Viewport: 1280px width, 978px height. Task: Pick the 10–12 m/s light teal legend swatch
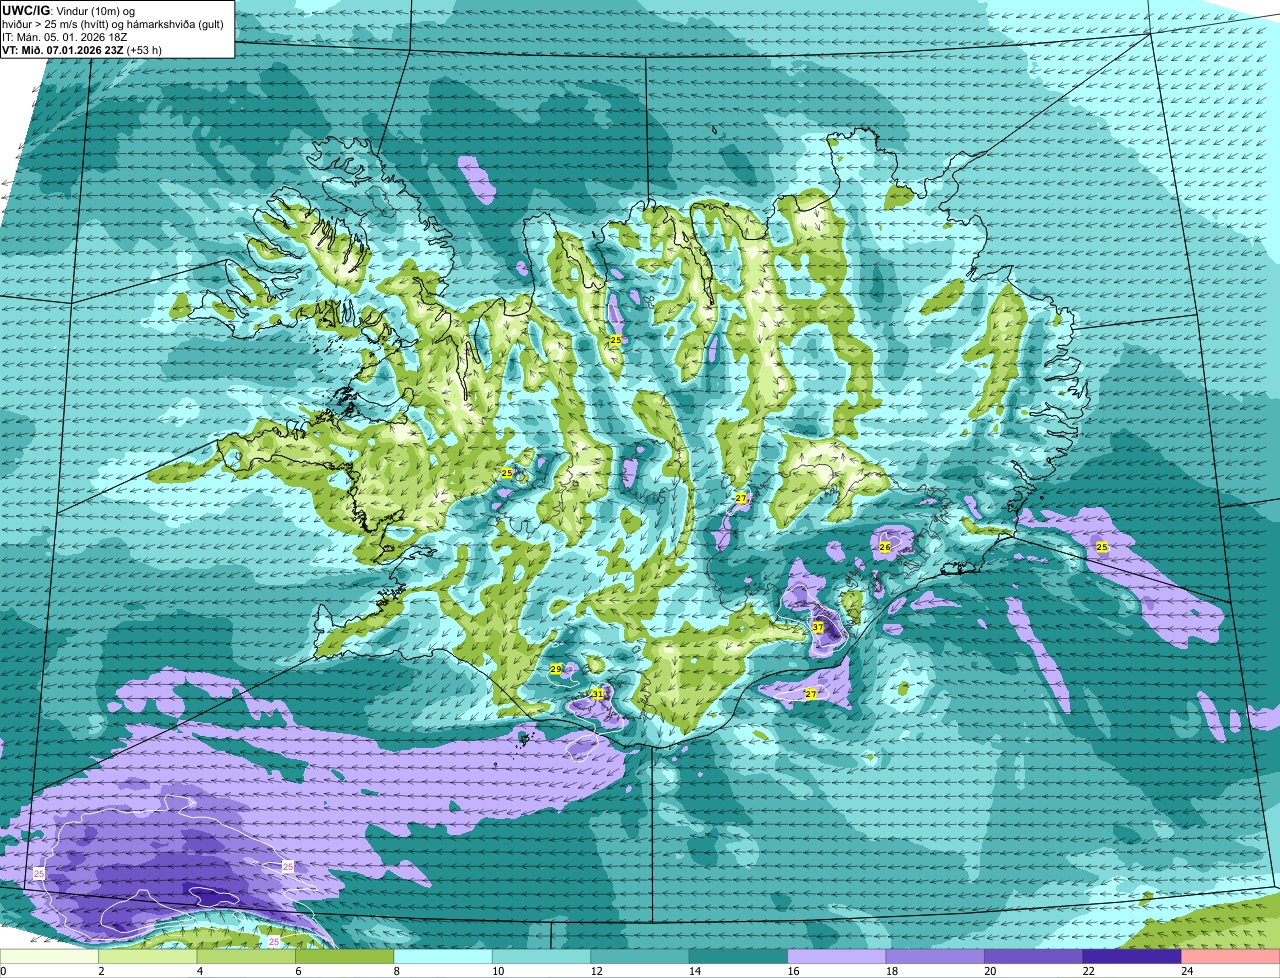542,957
